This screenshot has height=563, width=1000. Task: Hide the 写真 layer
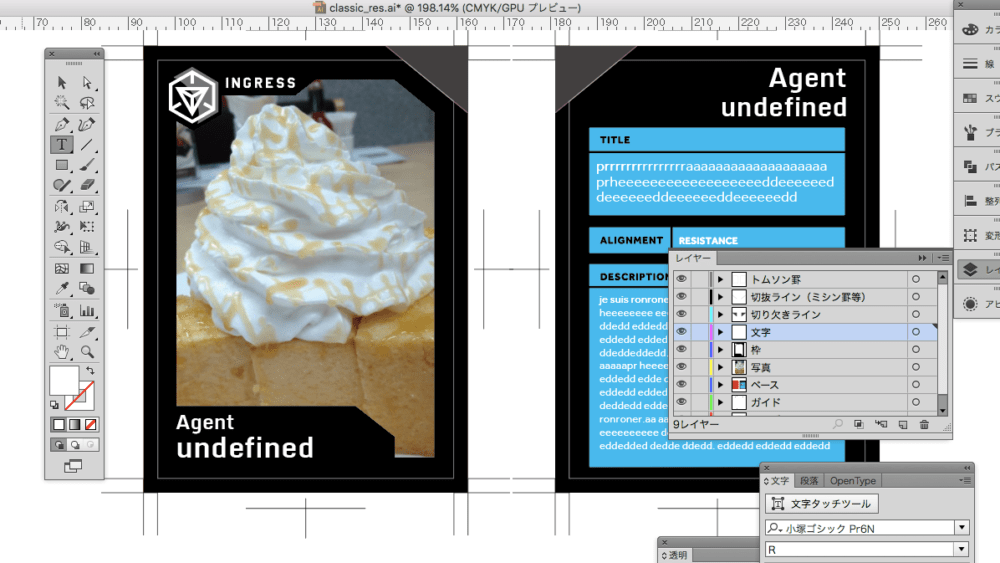pos(681,367)
